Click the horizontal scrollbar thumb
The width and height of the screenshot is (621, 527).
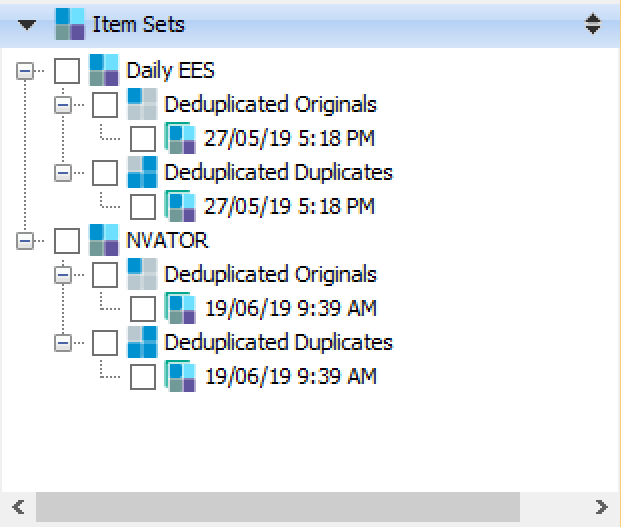[278, 507]
